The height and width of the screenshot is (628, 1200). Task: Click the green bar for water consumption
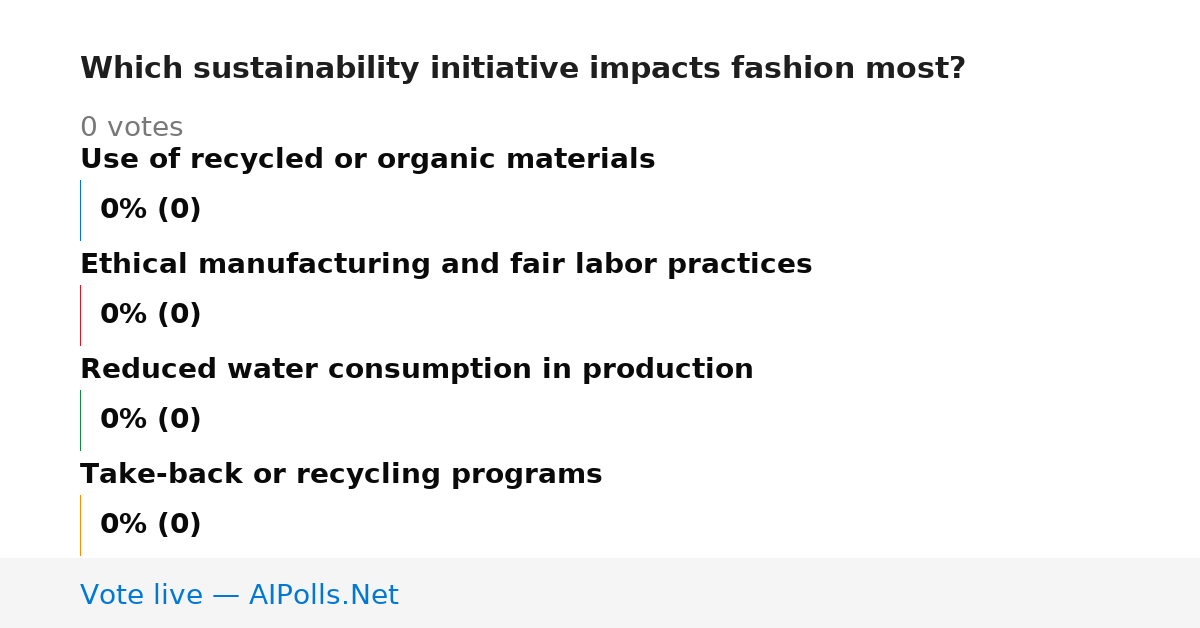tap(80, 420)
